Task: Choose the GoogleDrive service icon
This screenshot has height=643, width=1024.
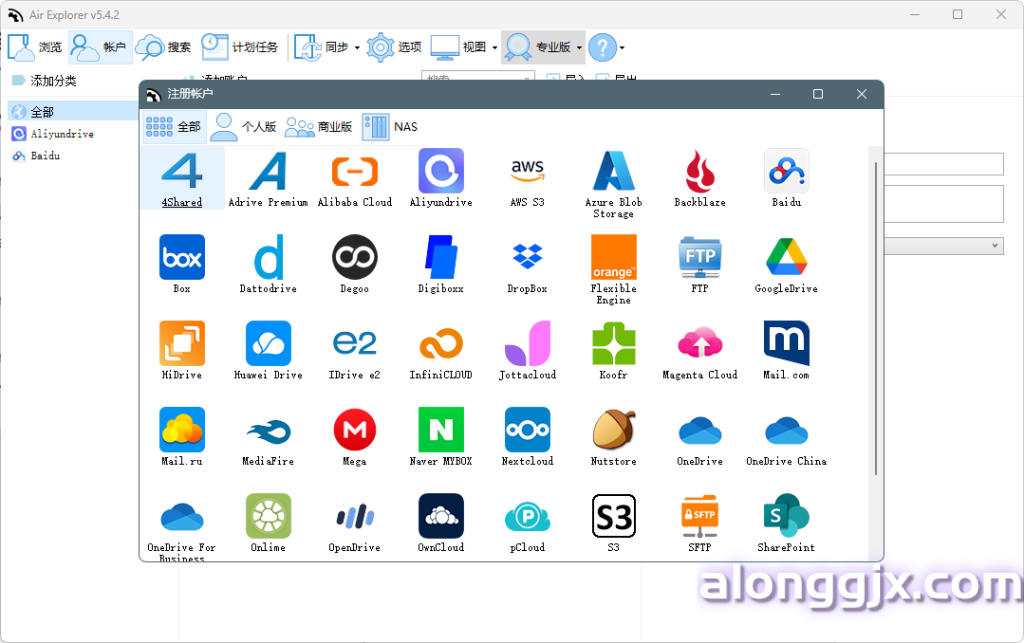Action: (x=786, y=258)
